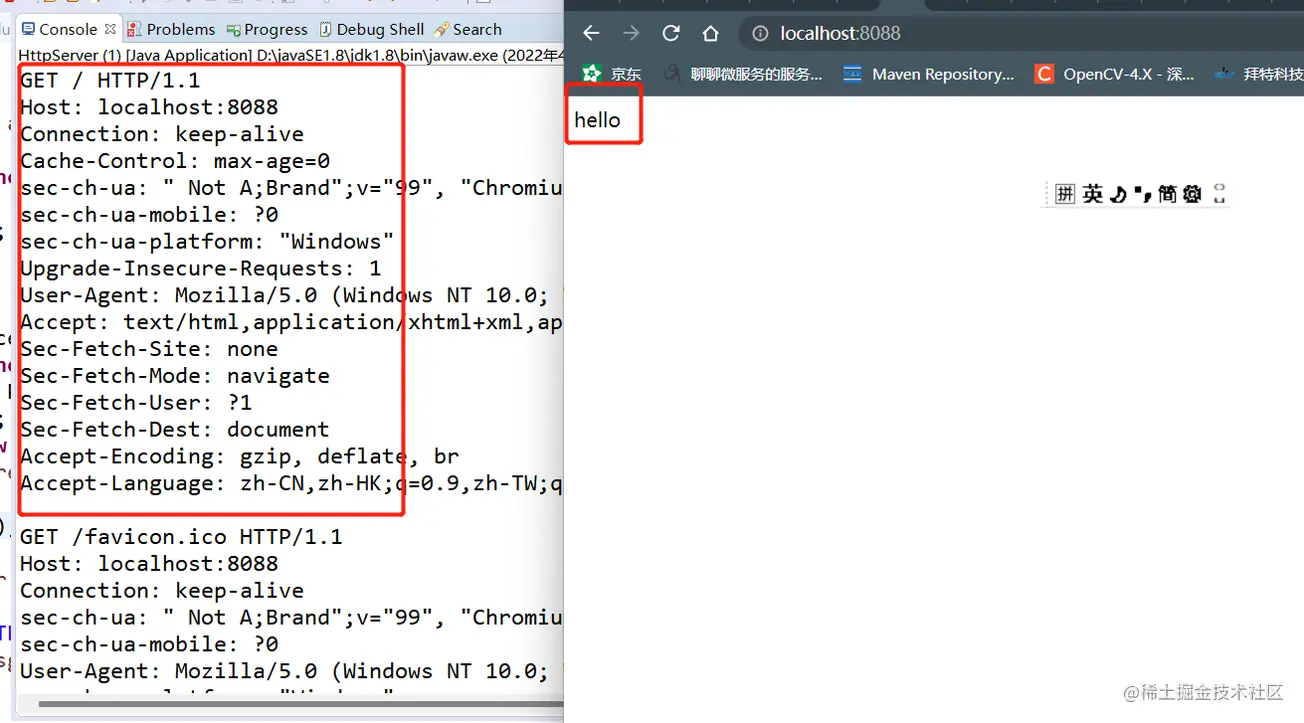The image size is (1304, 723).
Task: Open the browser home page
Action: 710,33
